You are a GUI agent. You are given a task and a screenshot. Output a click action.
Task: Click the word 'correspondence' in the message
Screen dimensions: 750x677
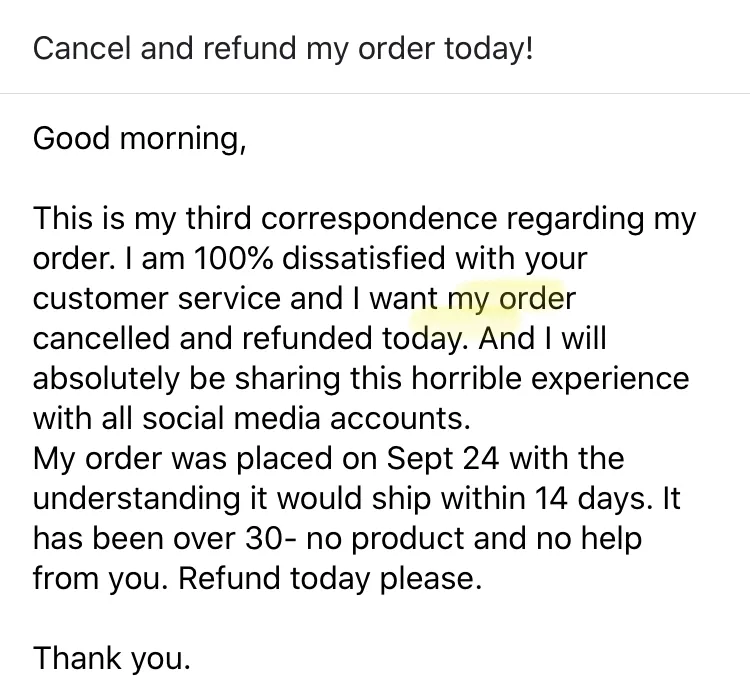[x=379, y=219]
